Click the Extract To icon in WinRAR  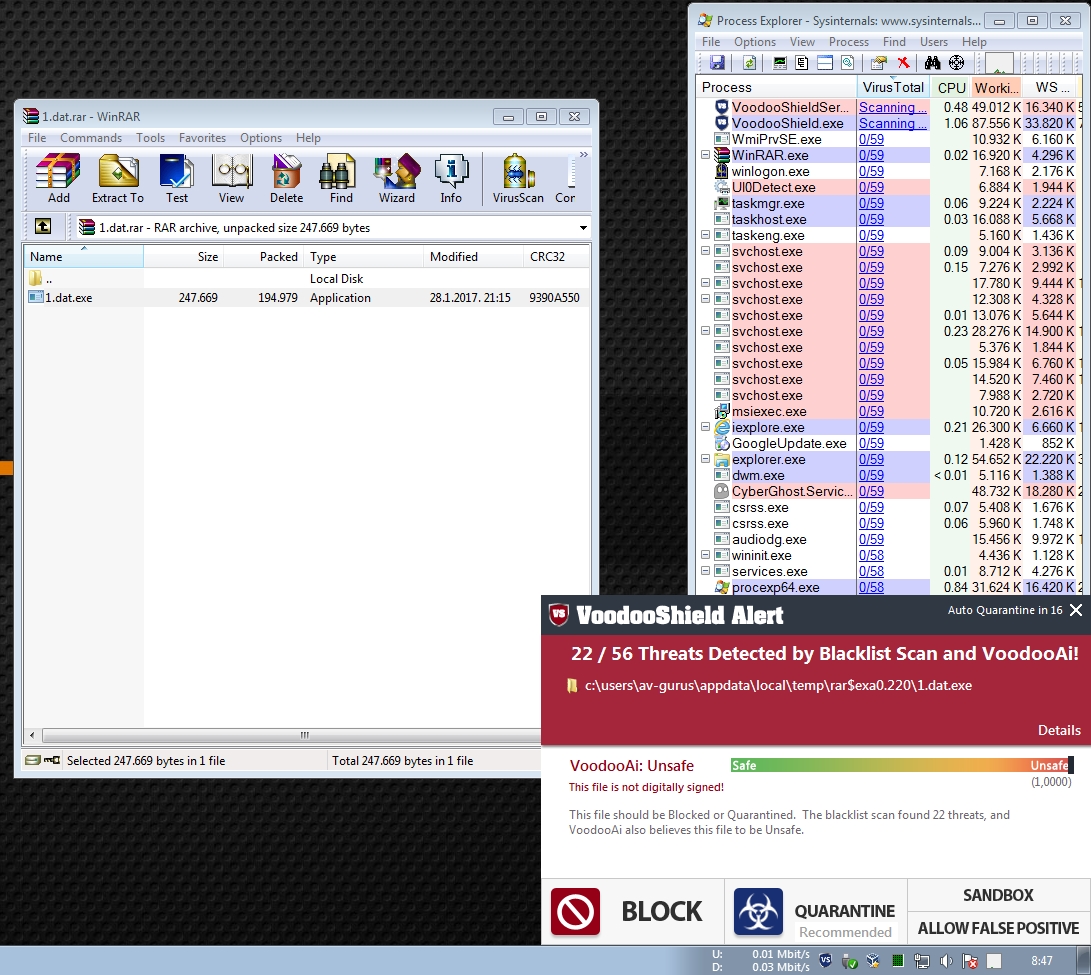point(118,178)
